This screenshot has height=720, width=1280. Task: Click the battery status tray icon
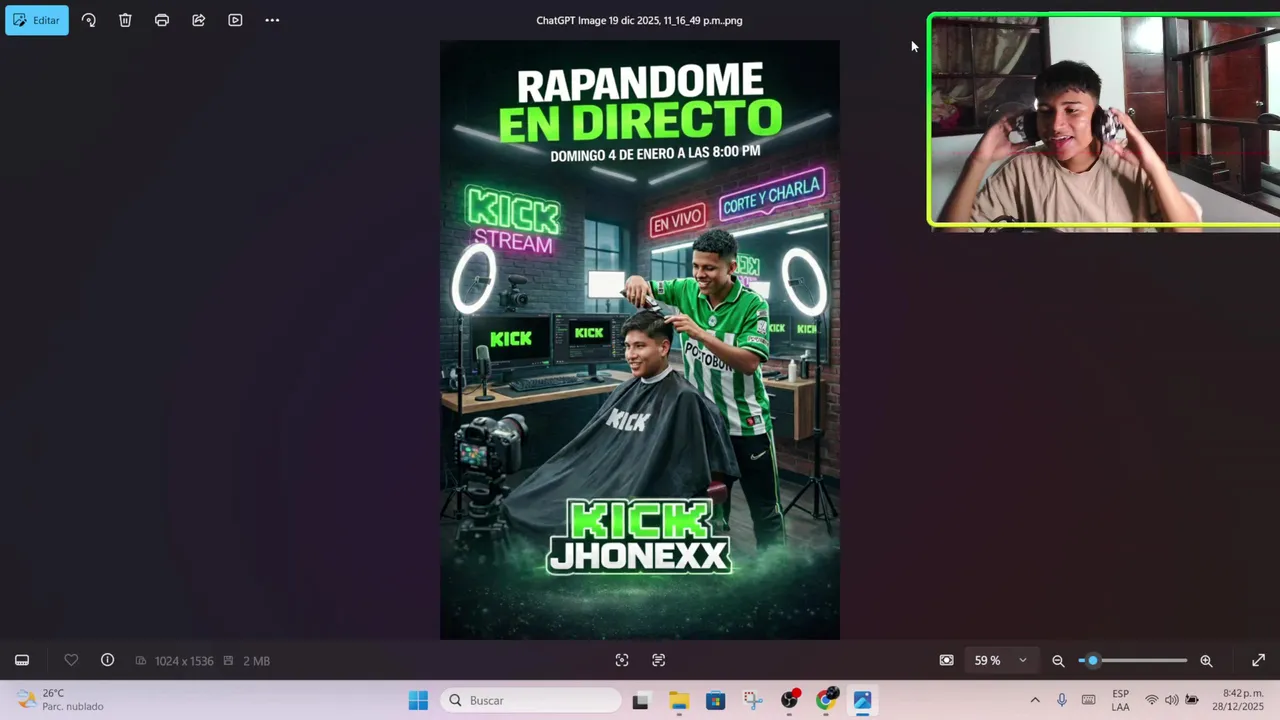coord(1191,700)
